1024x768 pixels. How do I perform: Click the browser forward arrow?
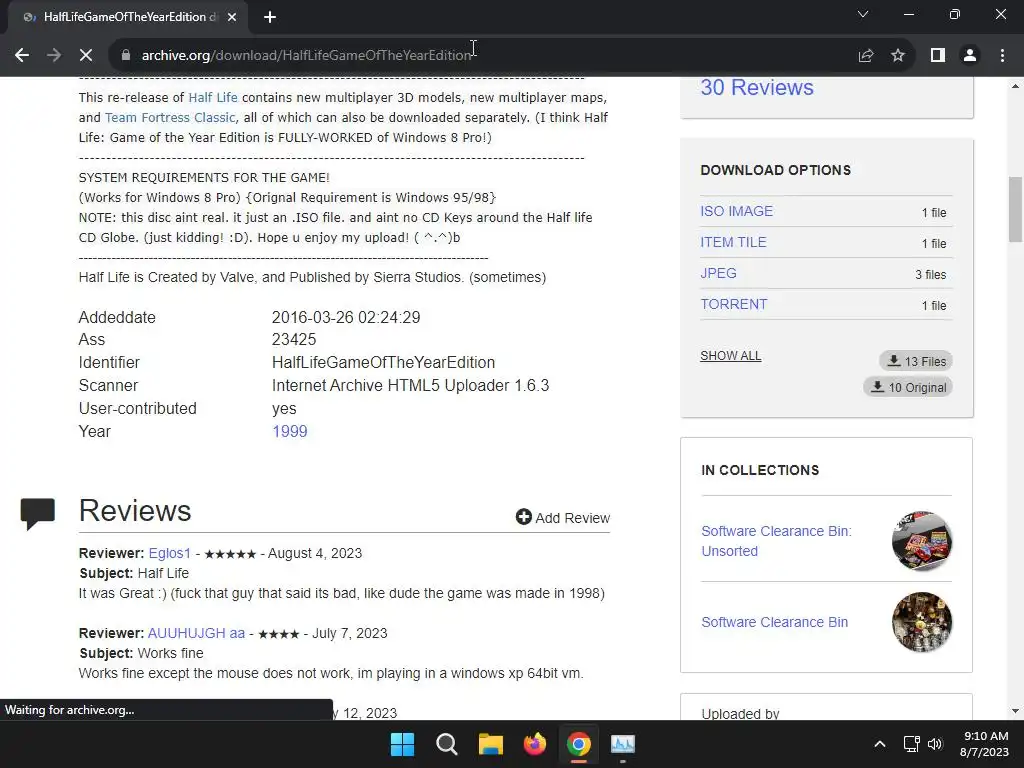(54, 56)
